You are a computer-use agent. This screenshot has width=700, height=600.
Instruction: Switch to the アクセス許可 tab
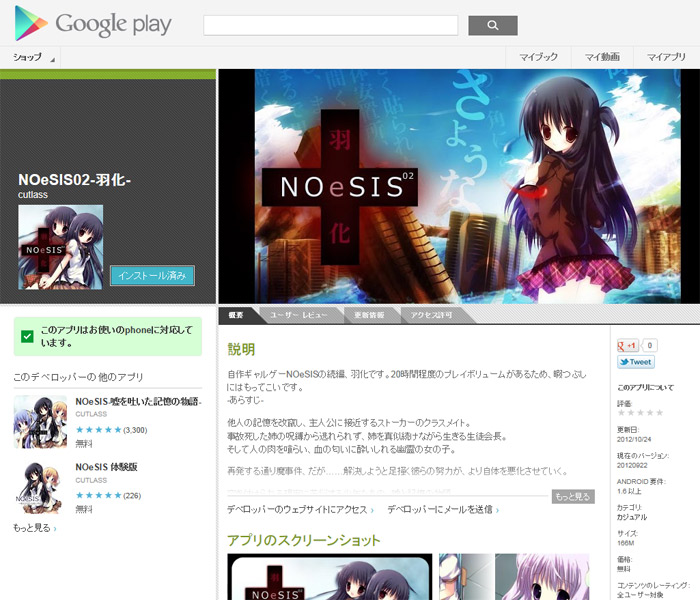(431, 315)
